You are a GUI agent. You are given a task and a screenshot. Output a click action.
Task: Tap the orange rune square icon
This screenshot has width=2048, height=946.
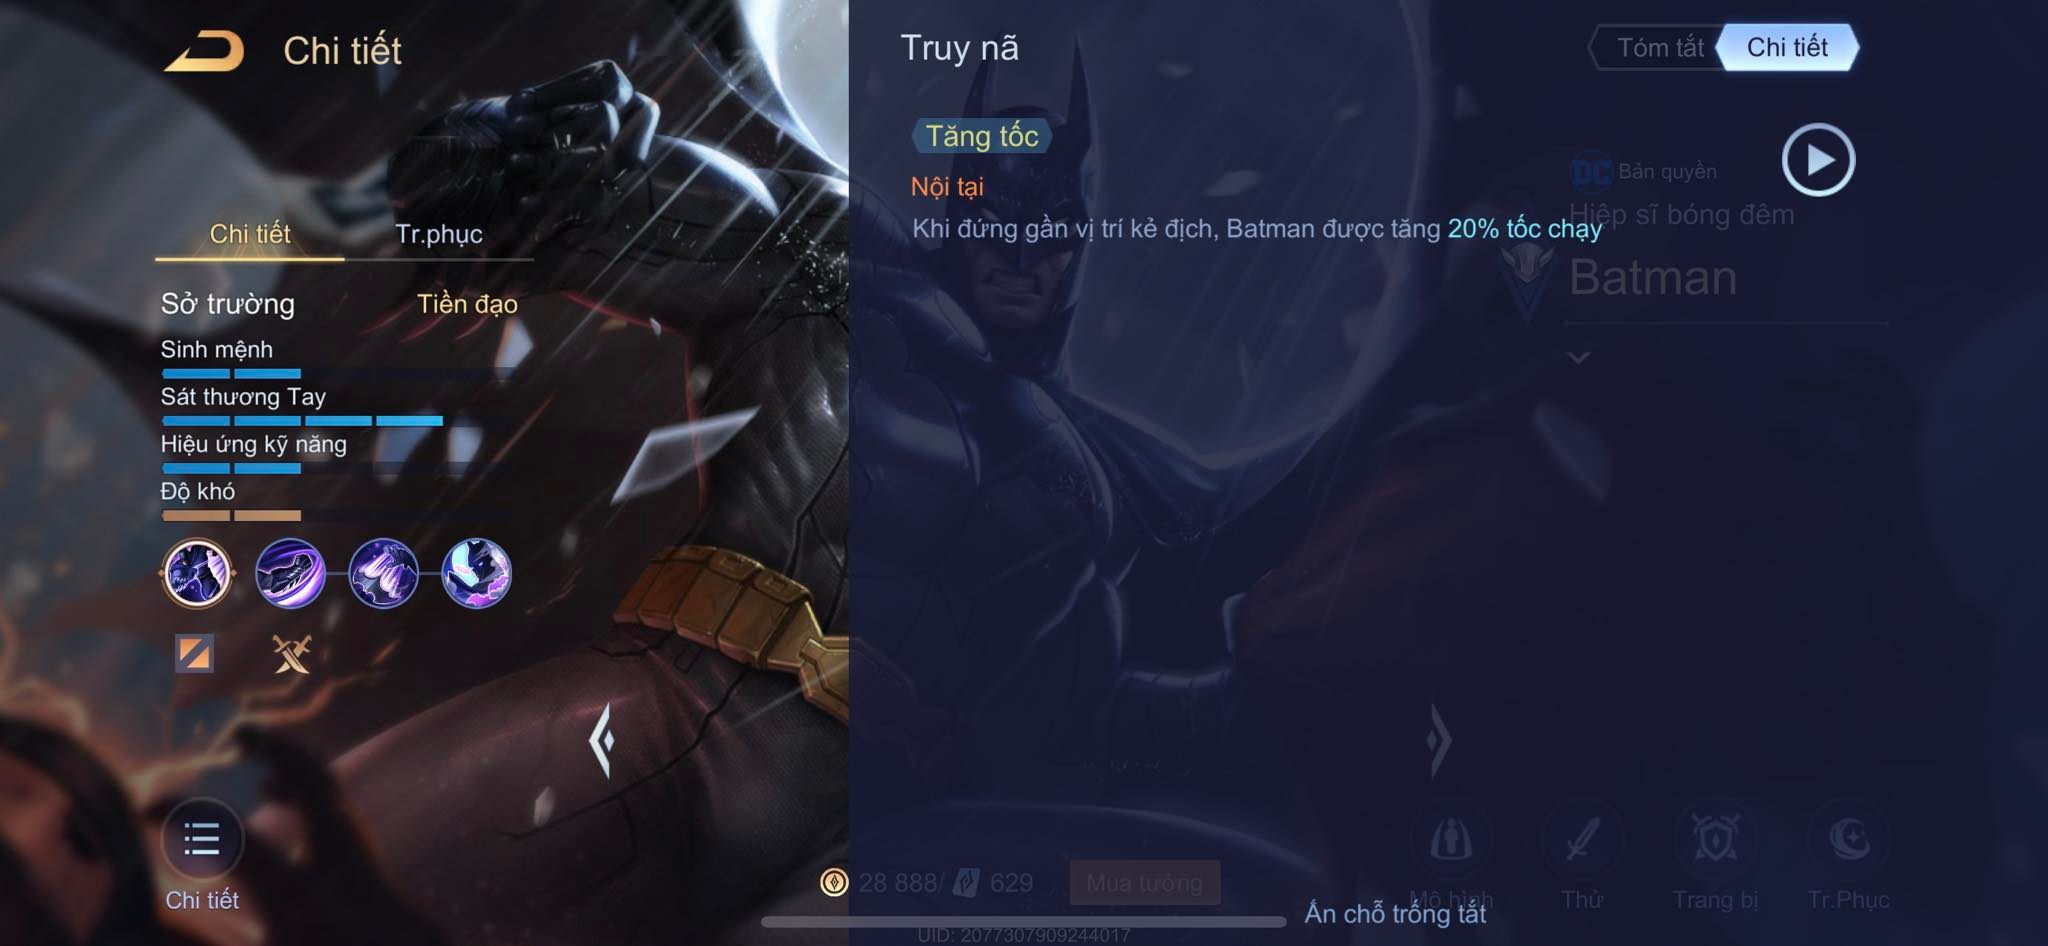point(194,654)
